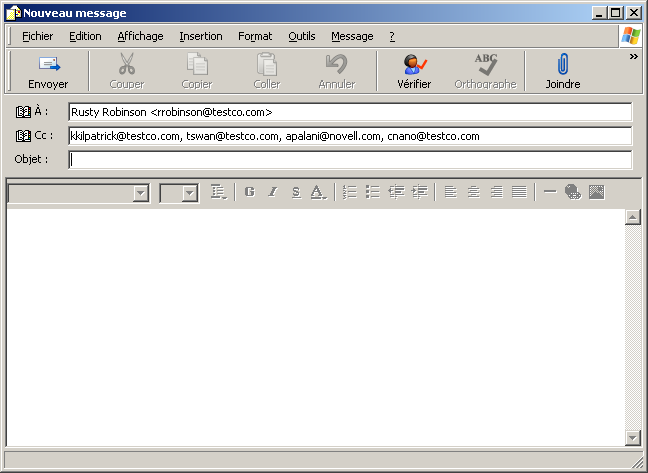
Task: Insert a picture
Action: pyautogui.click(x=596, y=192)
